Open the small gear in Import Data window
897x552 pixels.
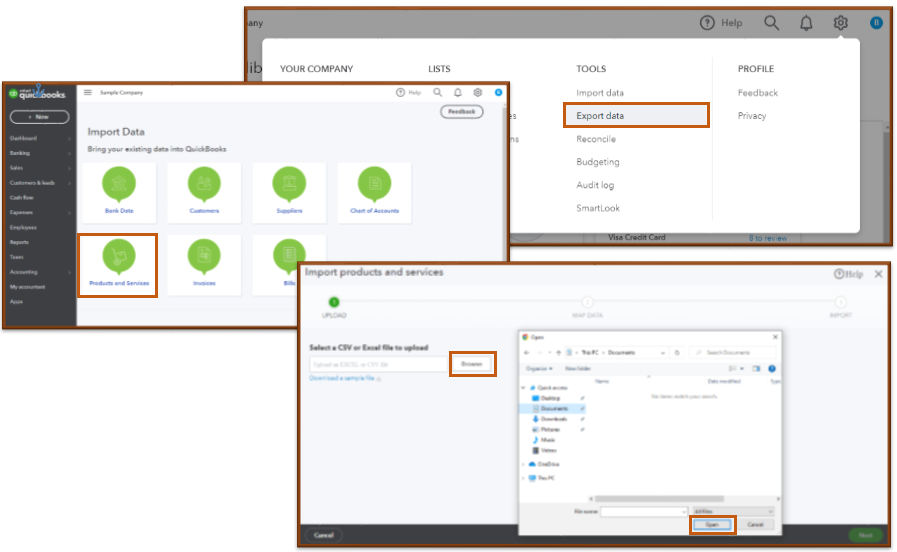(x=477, y=92)
